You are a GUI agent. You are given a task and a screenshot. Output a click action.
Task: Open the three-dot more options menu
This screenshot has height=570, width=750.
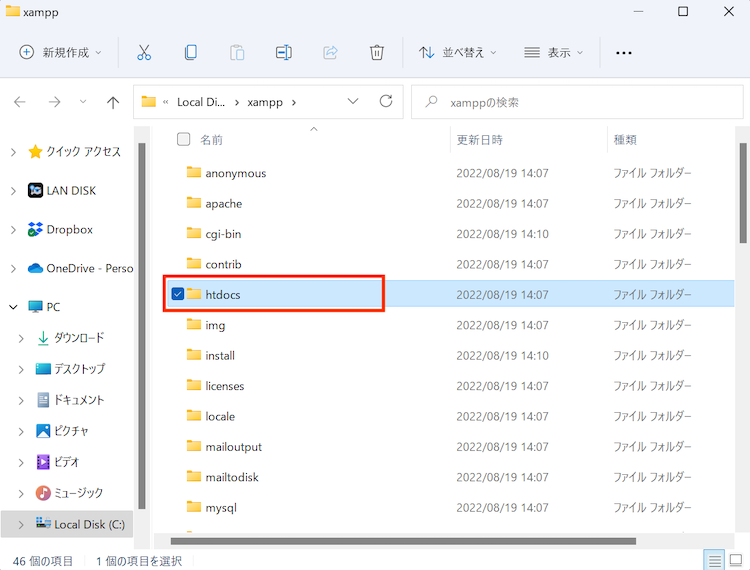624,53
